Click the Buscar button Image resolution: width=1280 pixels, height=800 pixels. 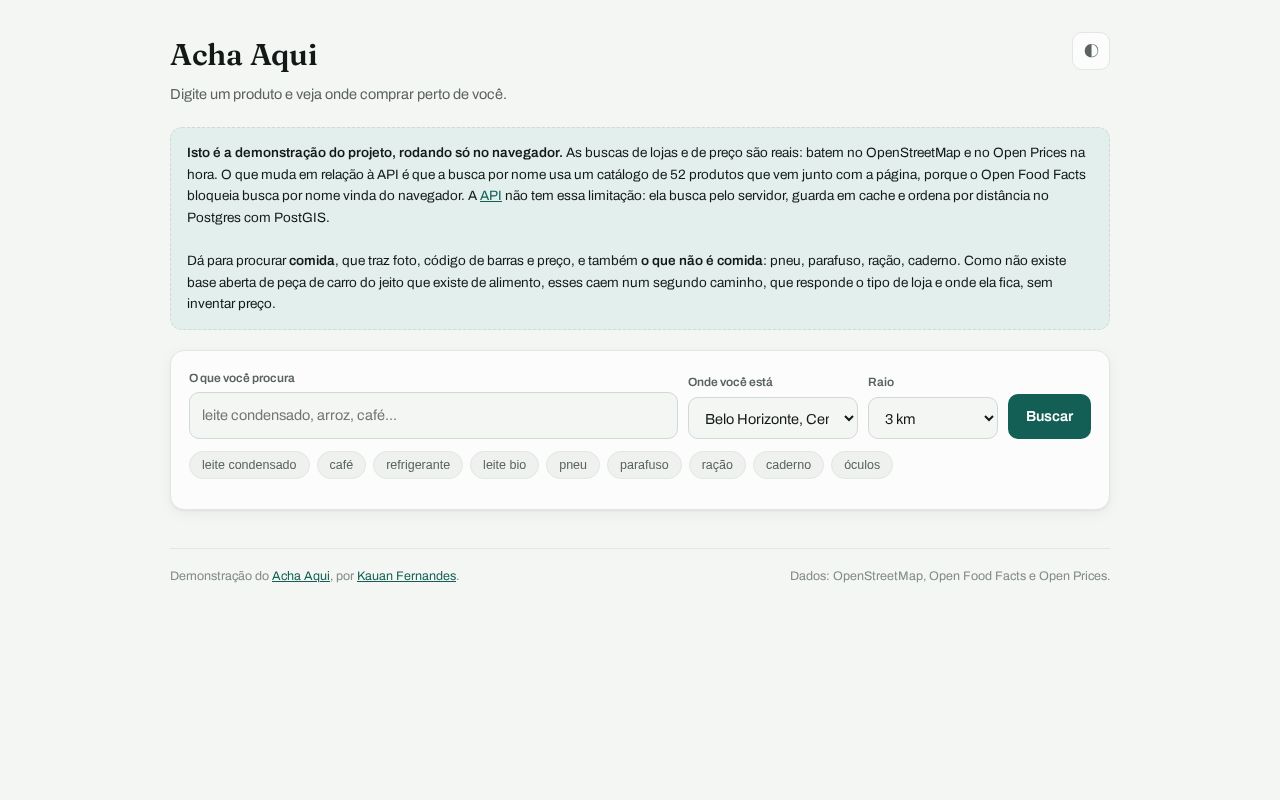point(1049,416)
